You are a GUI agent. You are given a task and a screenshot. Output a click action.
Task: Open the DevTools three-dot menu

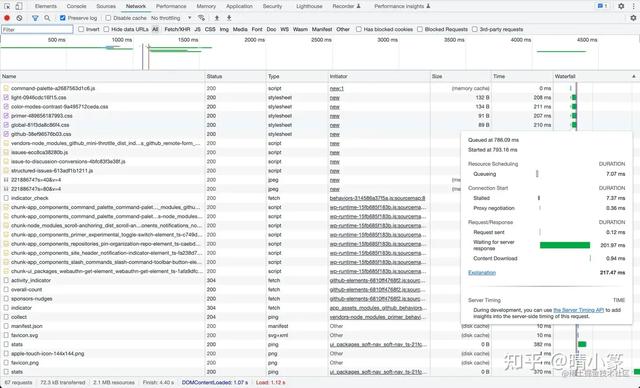[x=634, y=6]
